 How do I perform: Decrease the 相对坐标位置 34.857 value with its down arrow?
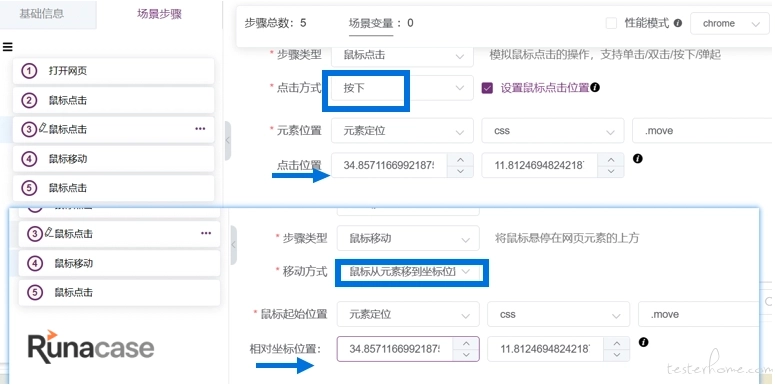click(x=466, y=355)
